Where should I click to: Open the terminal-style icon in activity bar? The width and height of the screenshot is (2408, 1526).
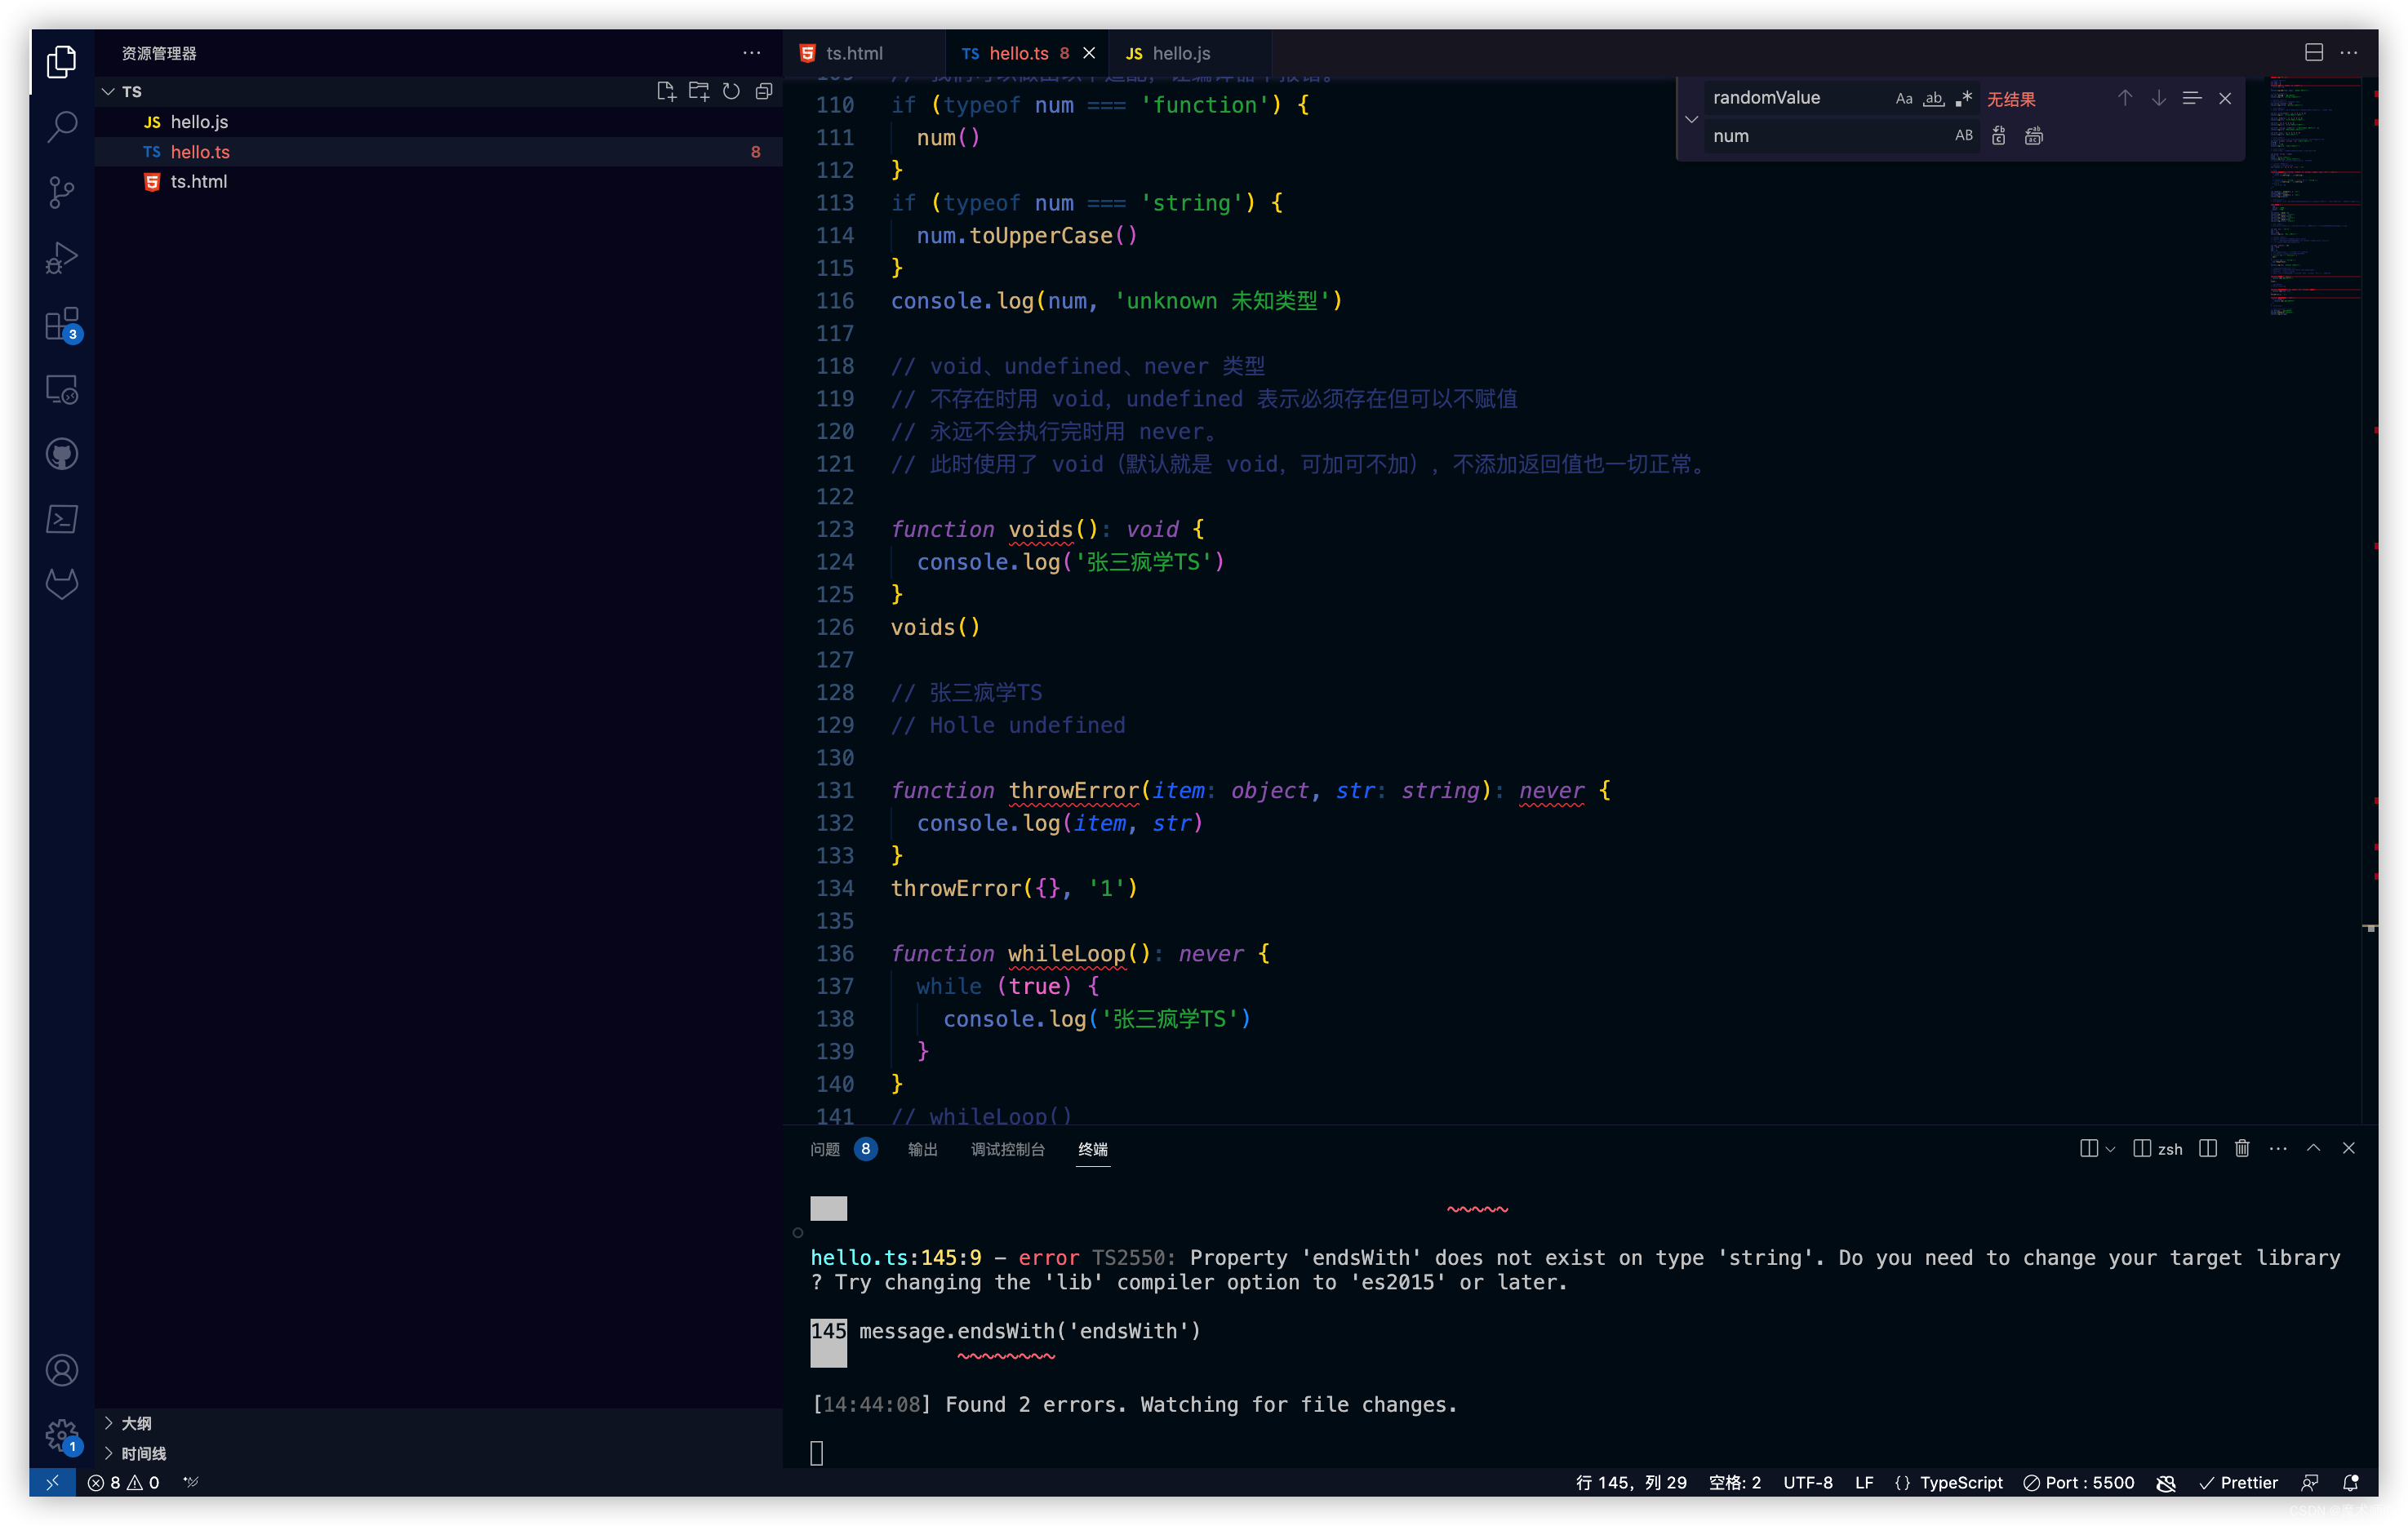pyautogui.click(x=62, y=519)
